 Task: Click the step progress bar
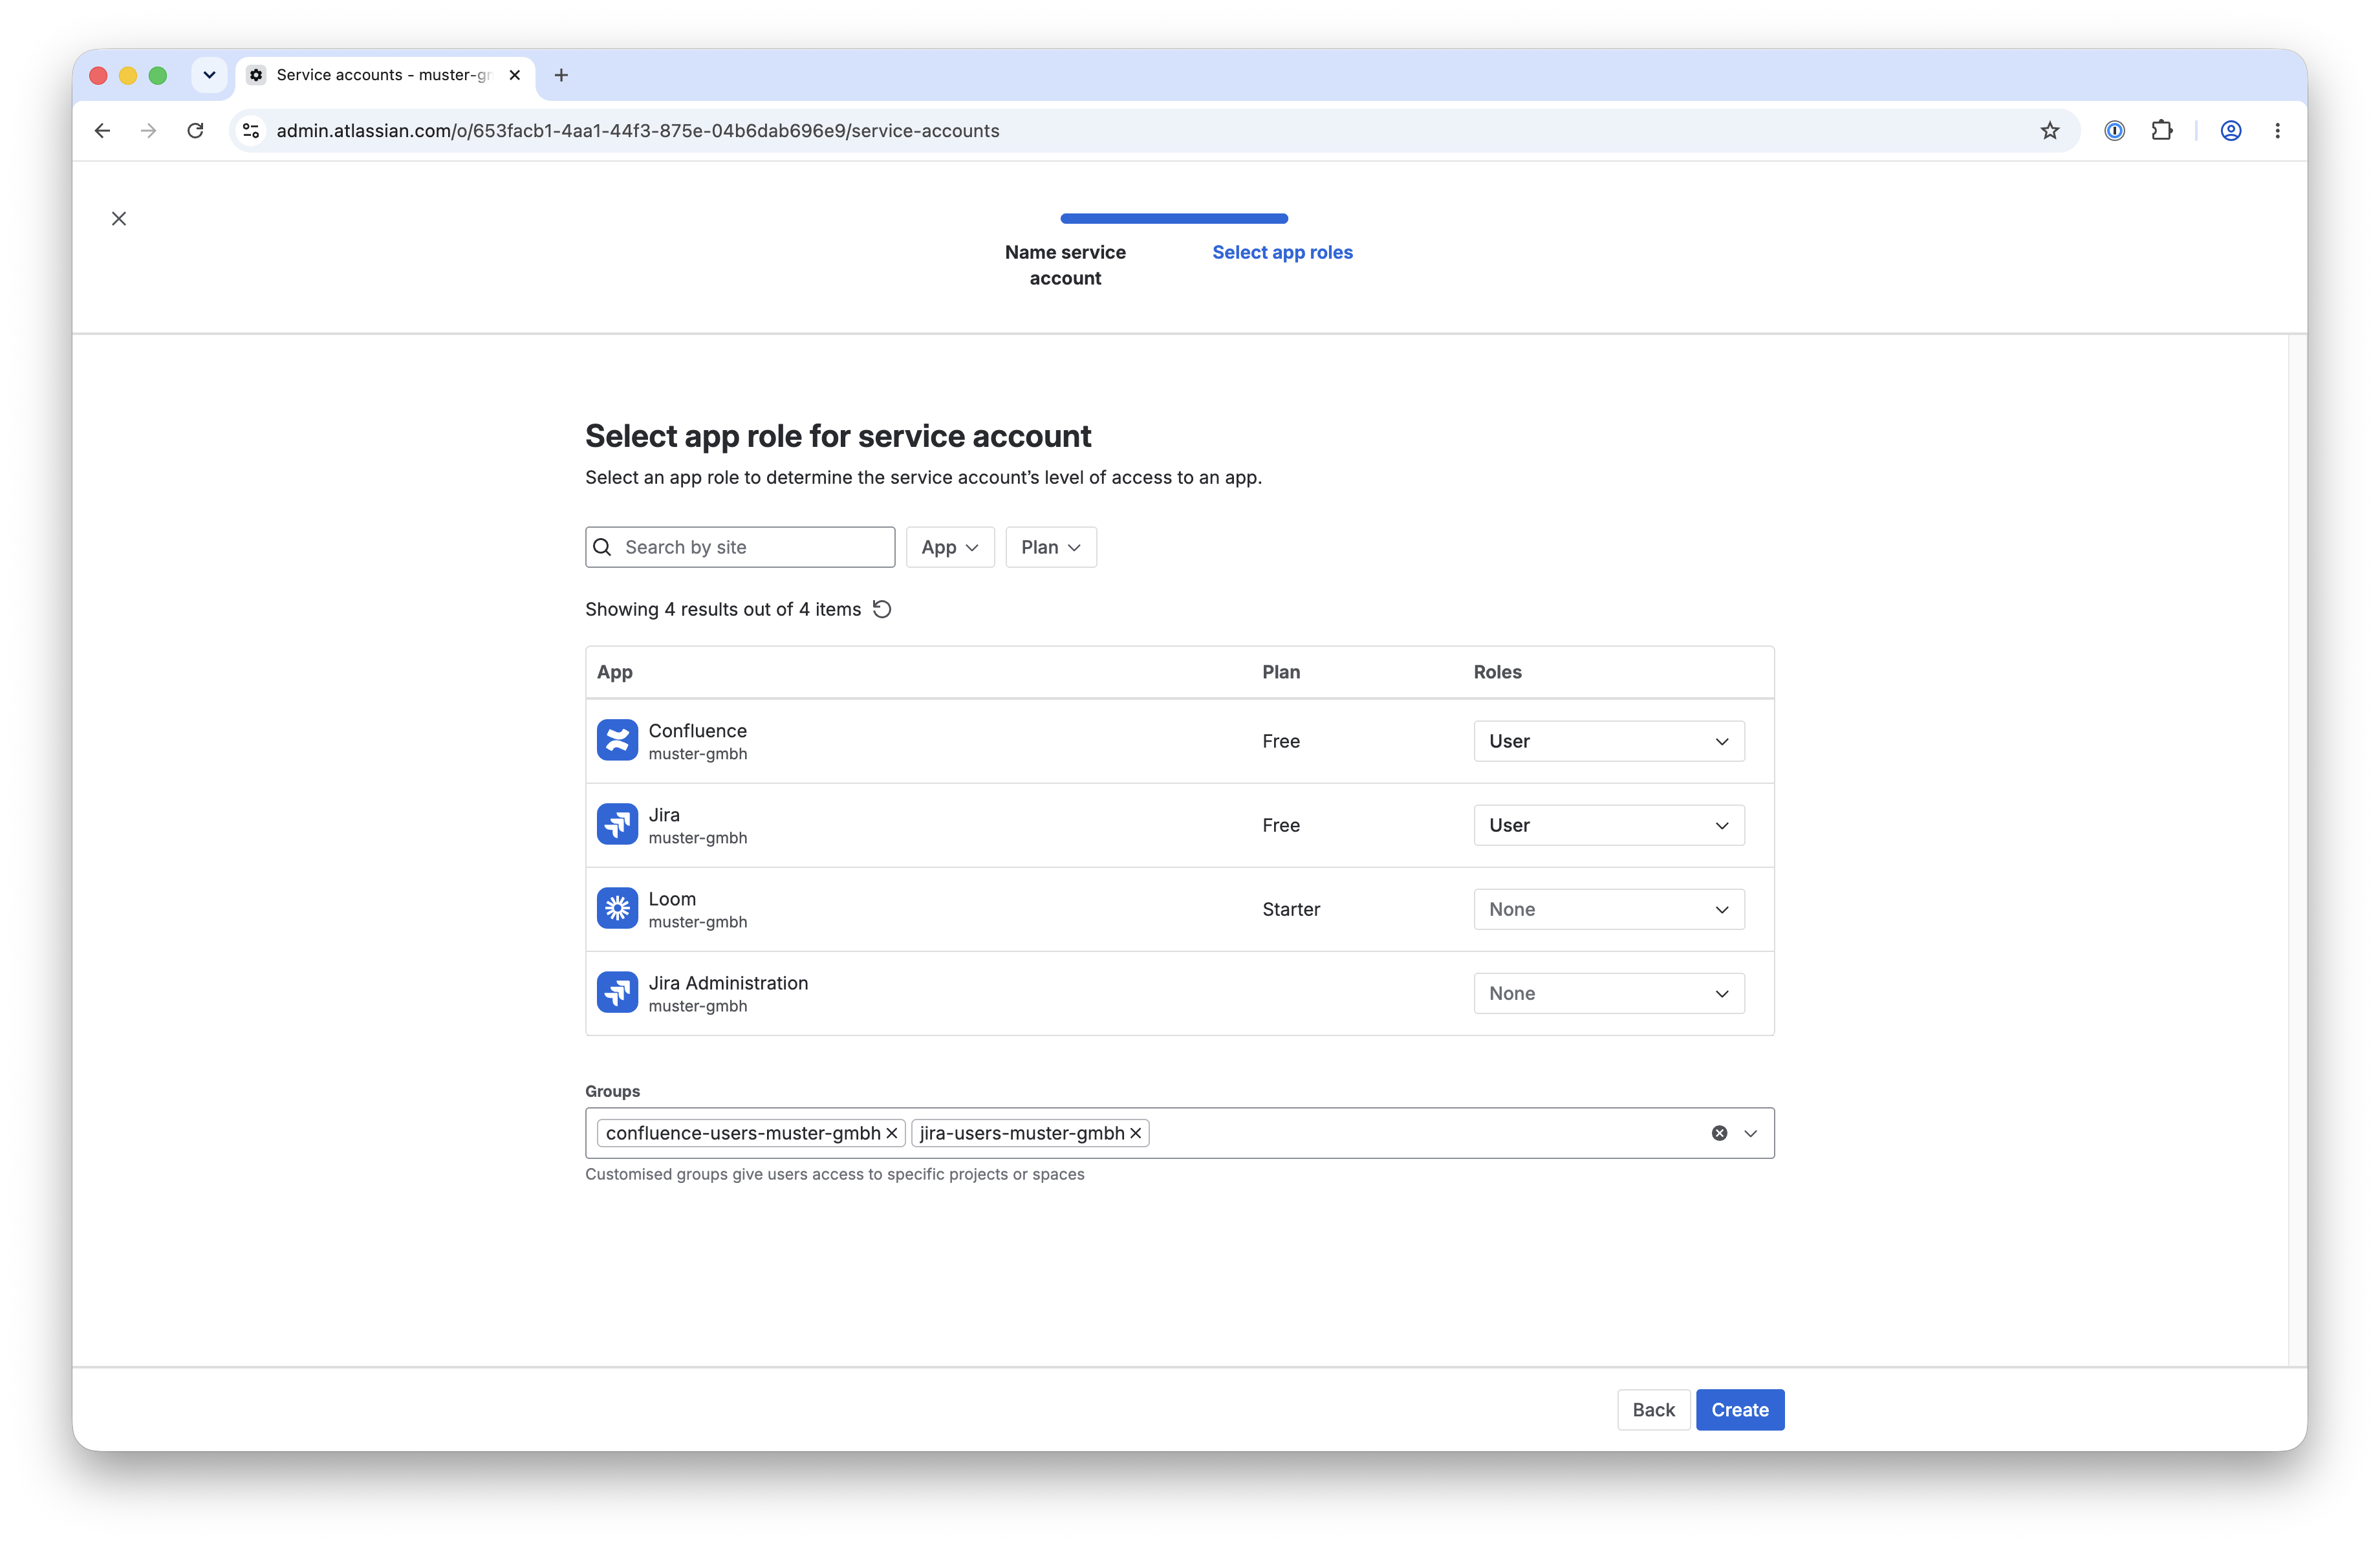click(1174, 218)
